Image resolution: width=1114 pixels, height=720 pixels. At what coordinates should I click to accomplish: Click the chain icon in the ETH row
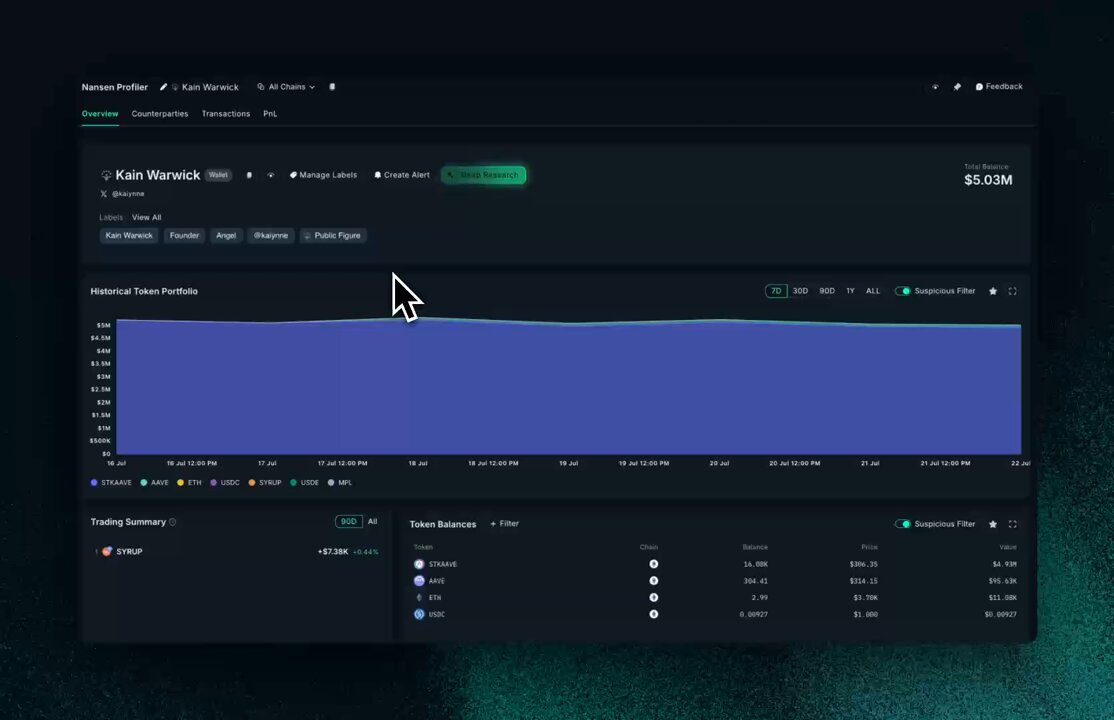[654, 598]
